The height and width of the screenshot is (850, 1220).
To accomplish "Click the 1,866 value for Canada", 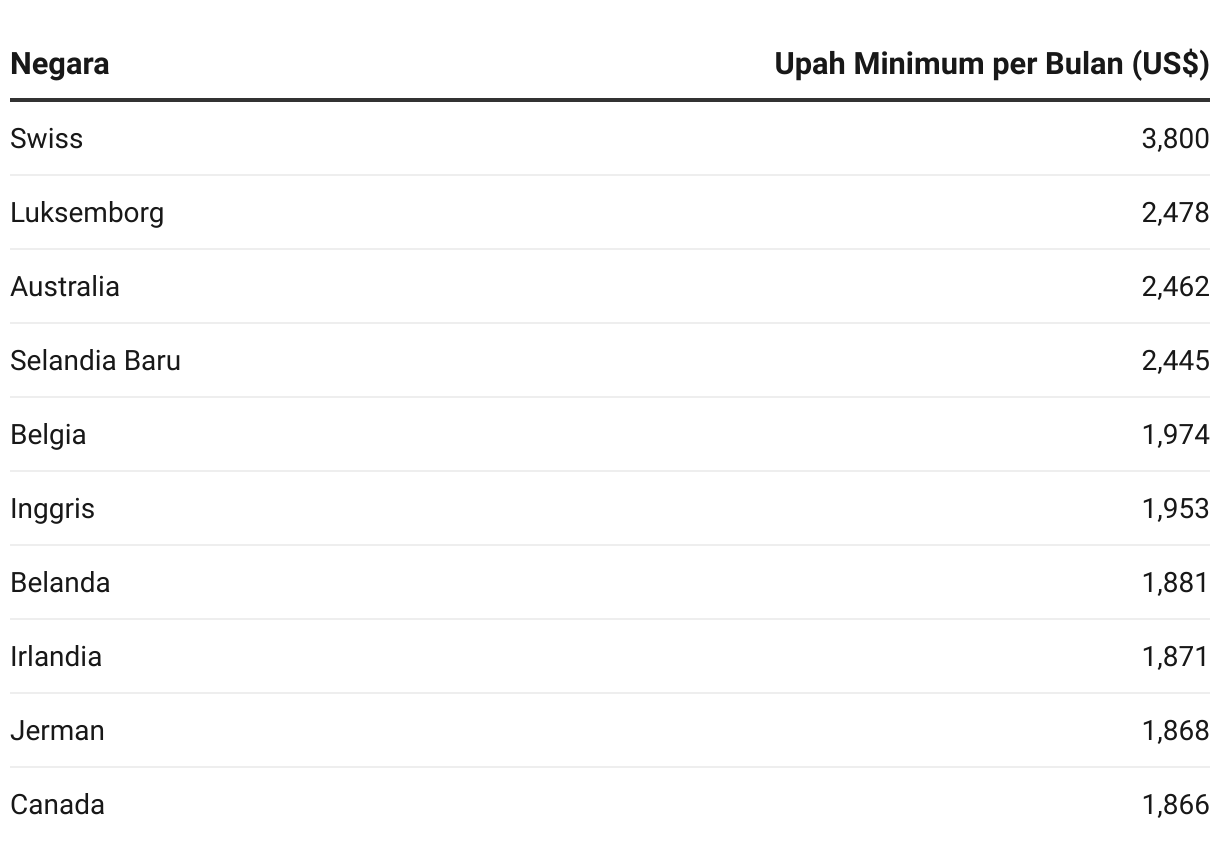I will point(1175,804).
